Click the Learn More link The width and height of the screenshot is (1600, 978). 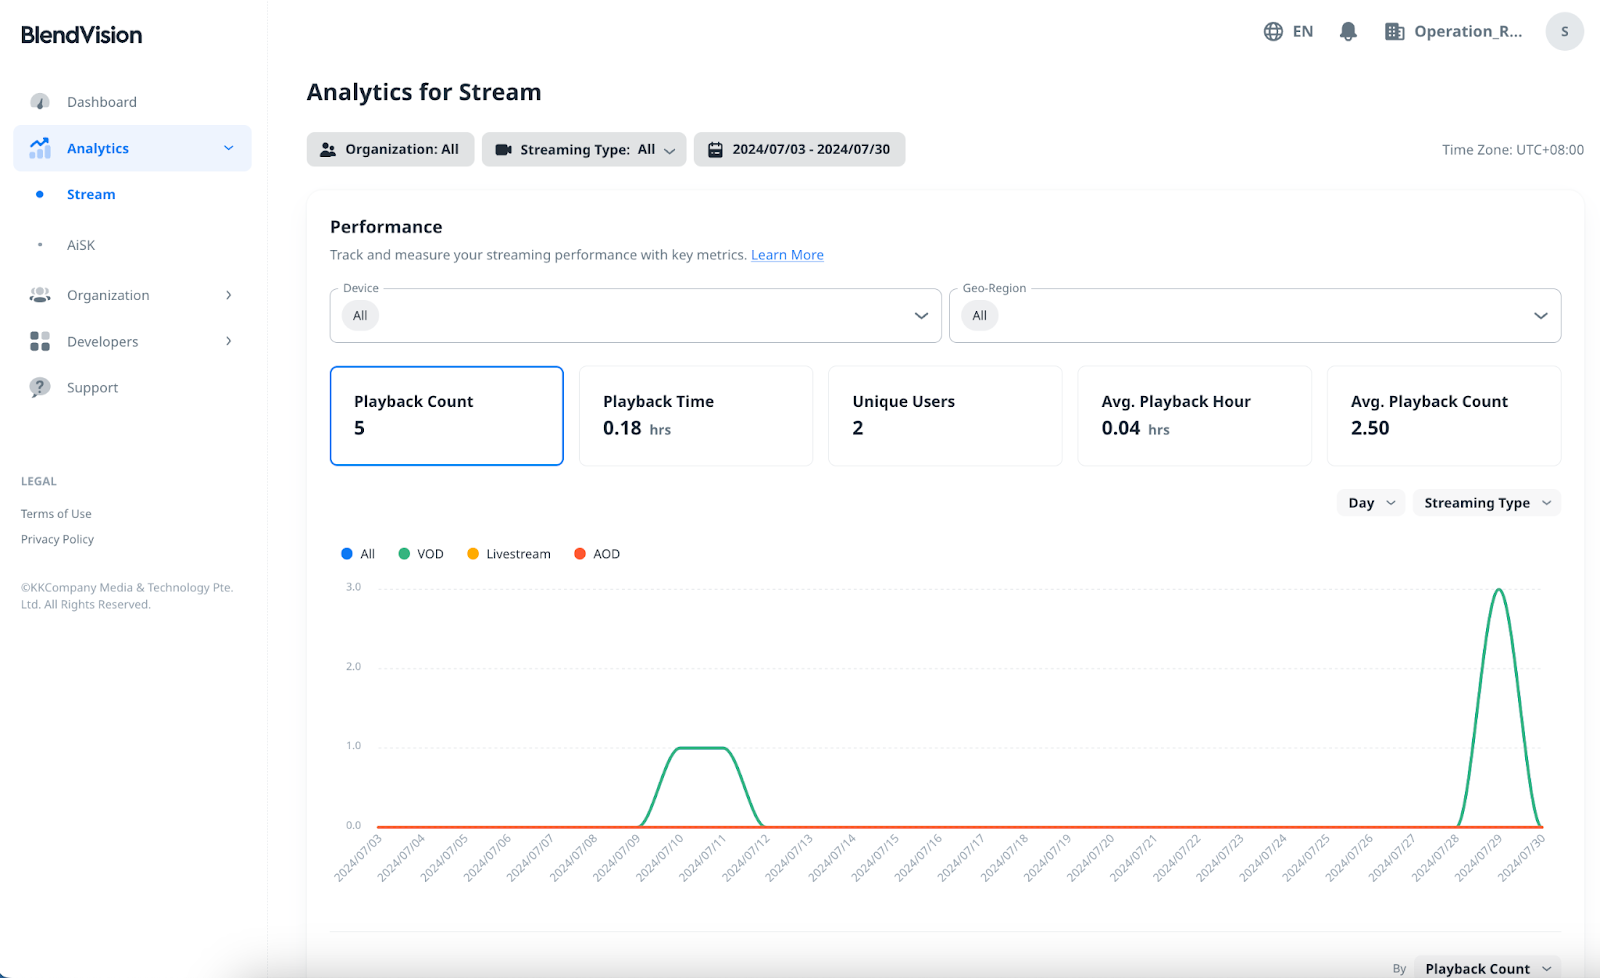pos(787,255)
